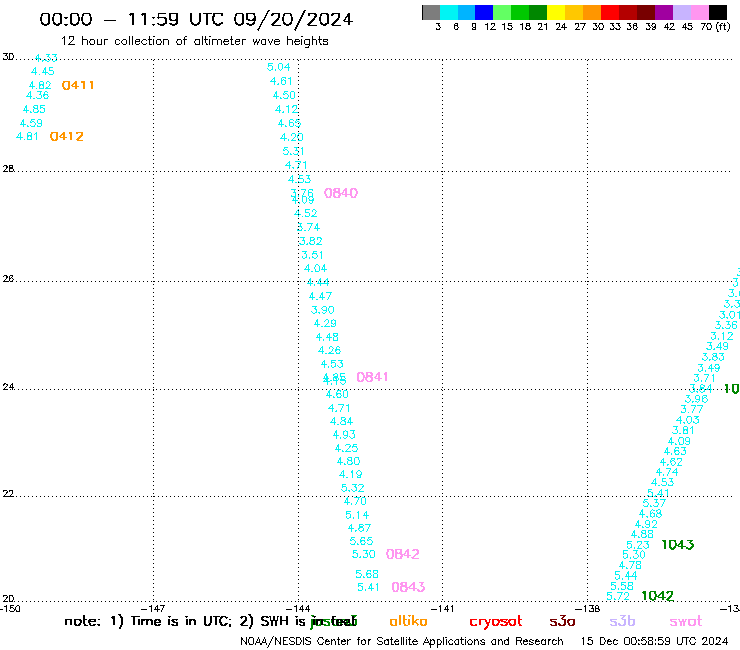Select the wave height value 4.74
The height and width of the screenshot is (650, 740).
tap(667, 473)
